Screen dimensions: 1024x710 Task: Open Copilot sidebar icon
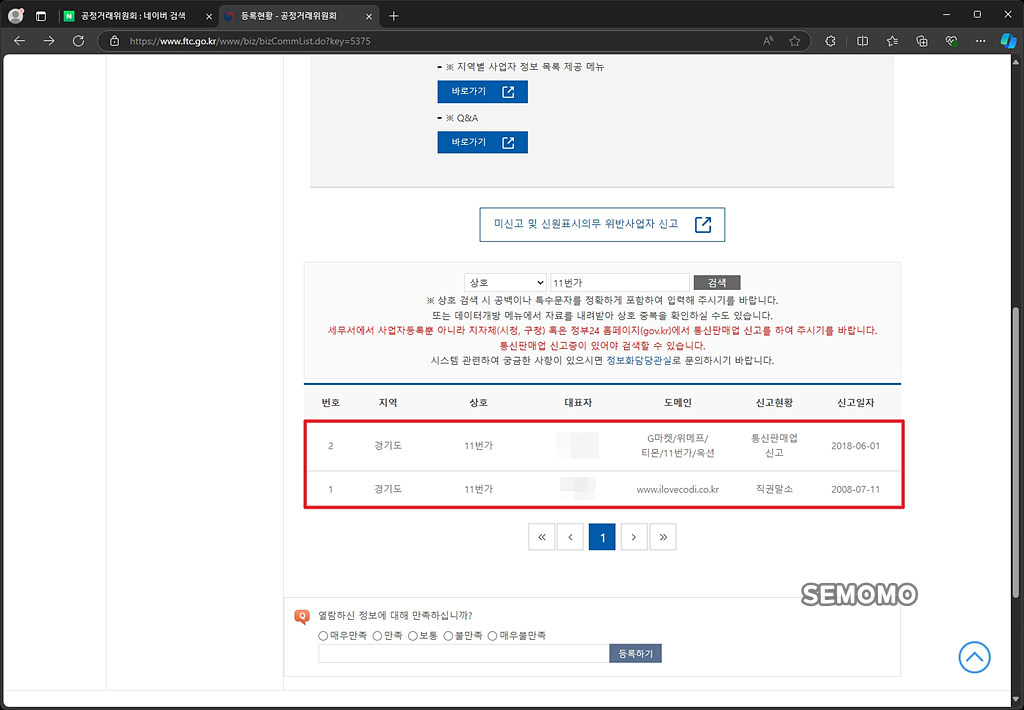click(1008, 40)
